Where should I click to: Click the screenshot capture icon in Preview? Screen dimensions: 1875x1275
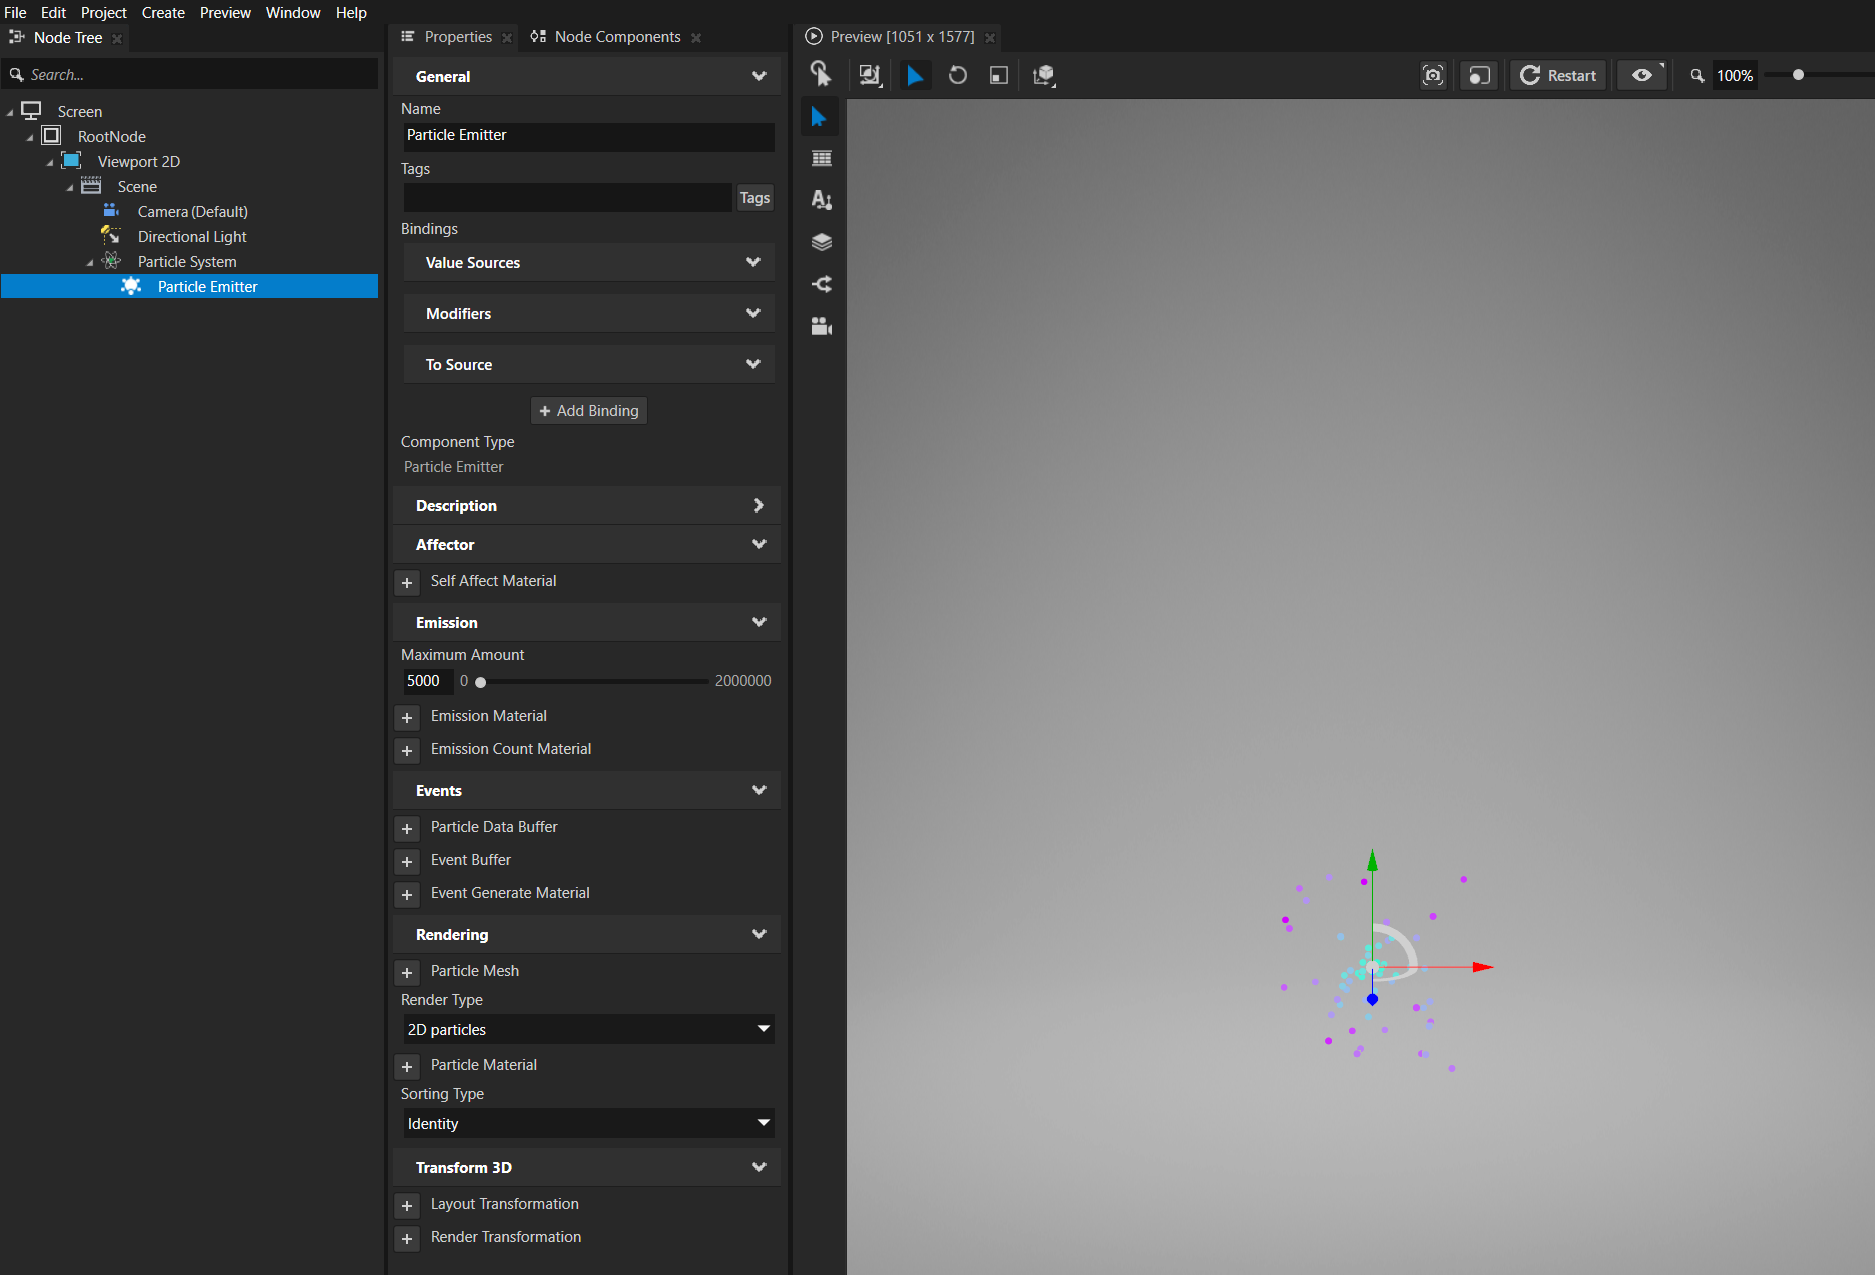coord(1433,75)
